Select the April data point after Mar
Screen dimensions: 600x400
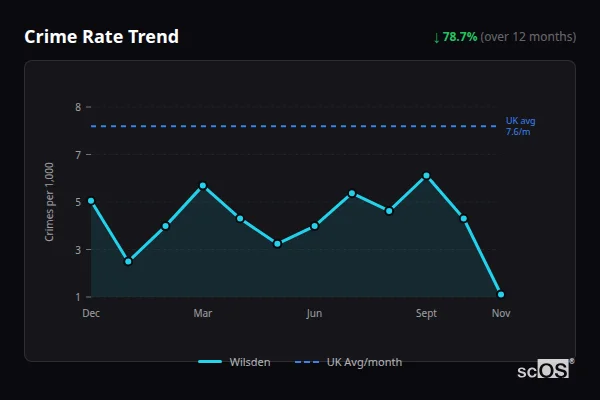click(x=240, y=219)
